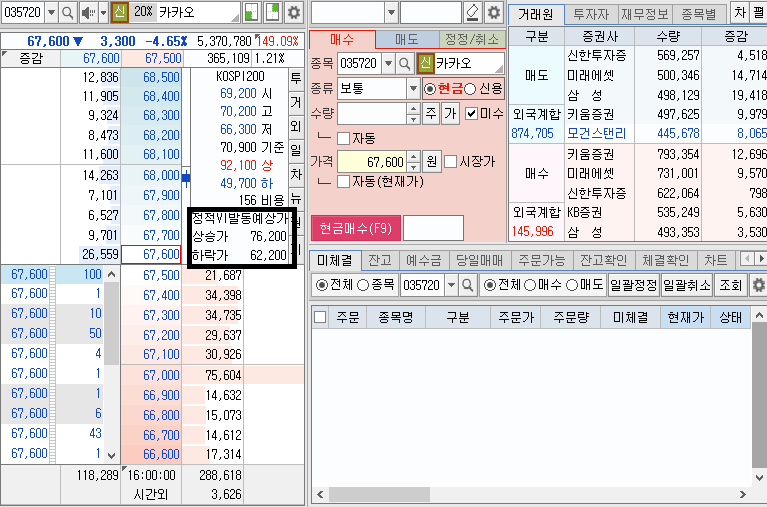
Task: Click the eraser clear icon in the order toolbar
Action: click(473, 12)
